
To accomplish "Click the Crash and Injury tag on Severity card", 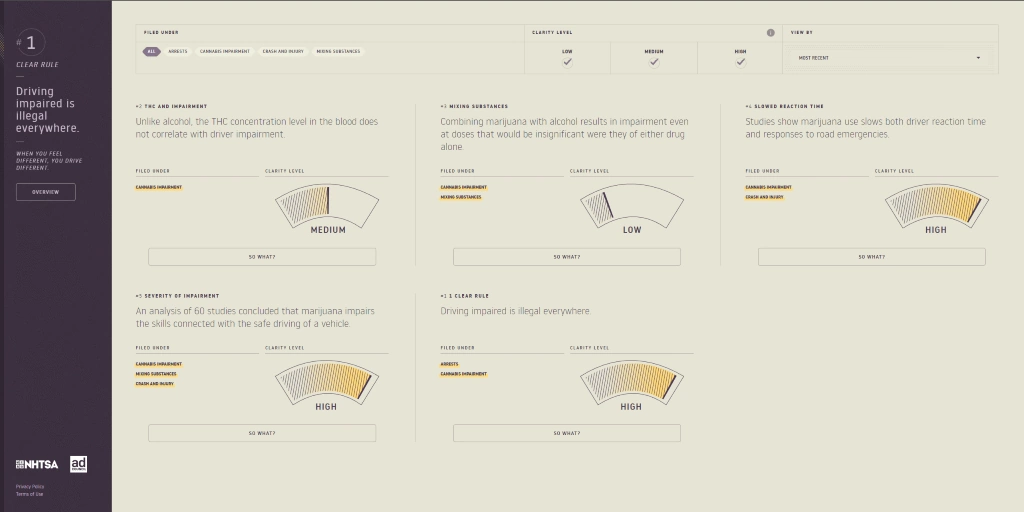I will point(155,384).
